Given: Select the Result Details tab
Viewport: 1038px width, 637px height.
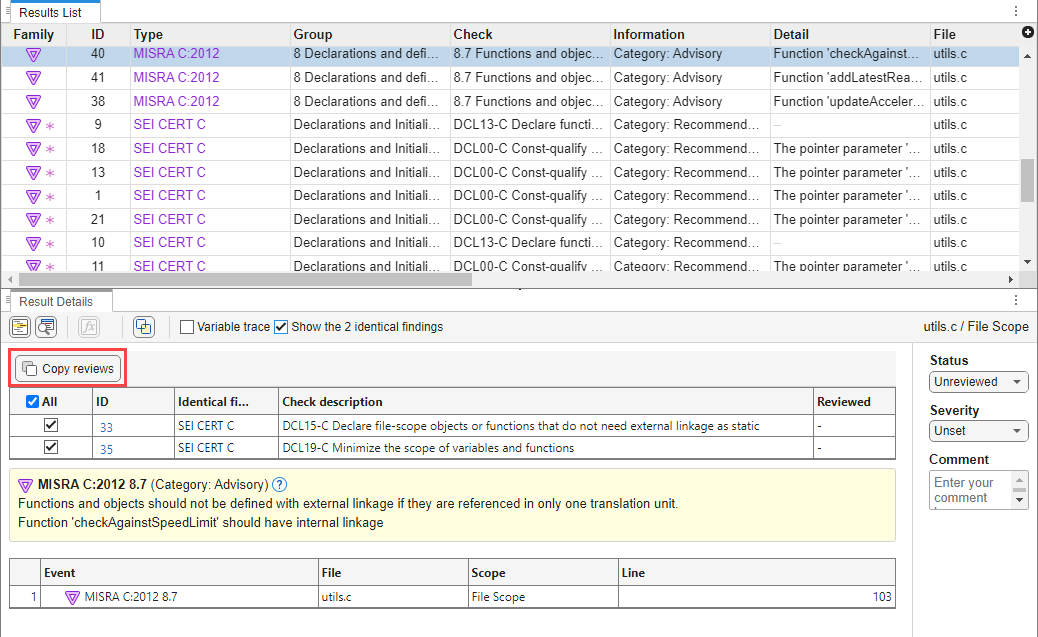Looking at the screenshot, I should 58,300.
